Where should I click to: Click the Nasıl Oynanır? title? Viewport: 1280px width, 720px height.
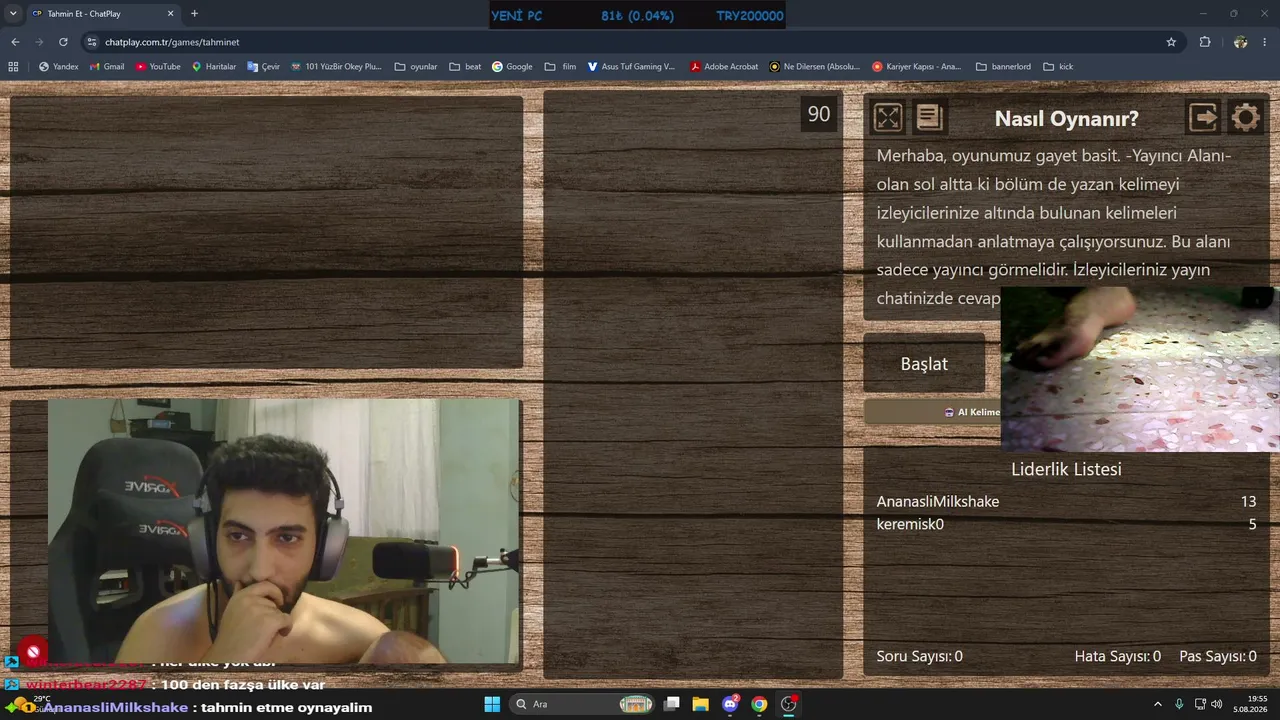[1067, 118]
